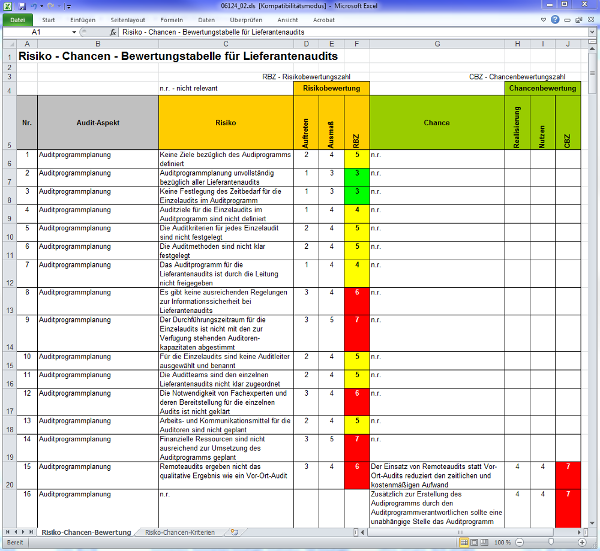The height and width of the screenshot is (551, 600).
Task: Open the Datei file menu
Action: (18, 19)
